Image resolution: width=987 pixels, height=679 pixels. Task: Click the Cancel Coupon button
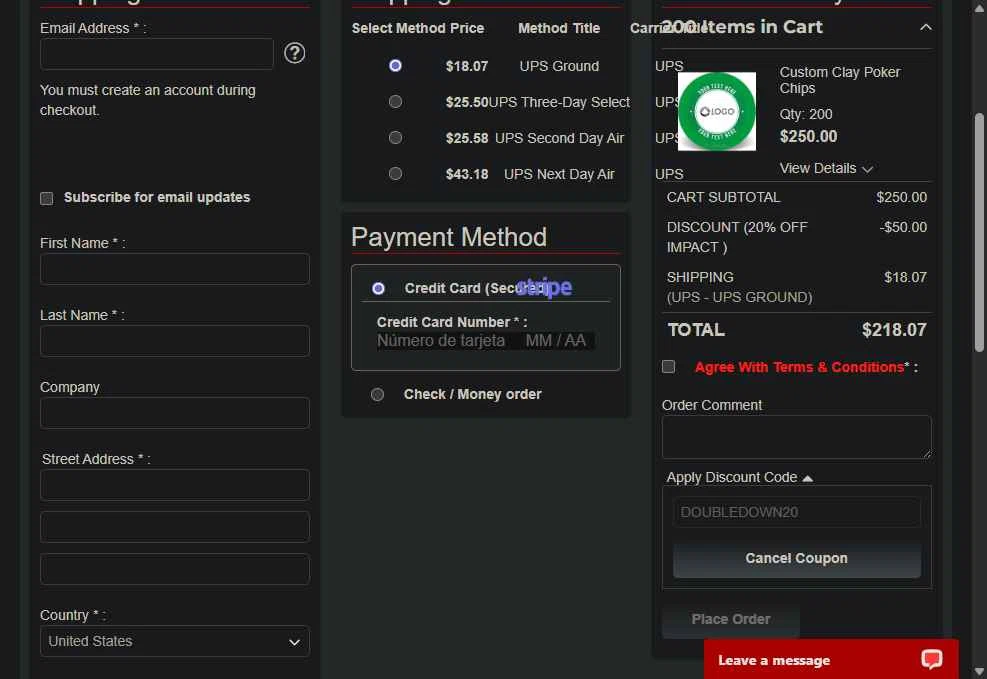796,558
